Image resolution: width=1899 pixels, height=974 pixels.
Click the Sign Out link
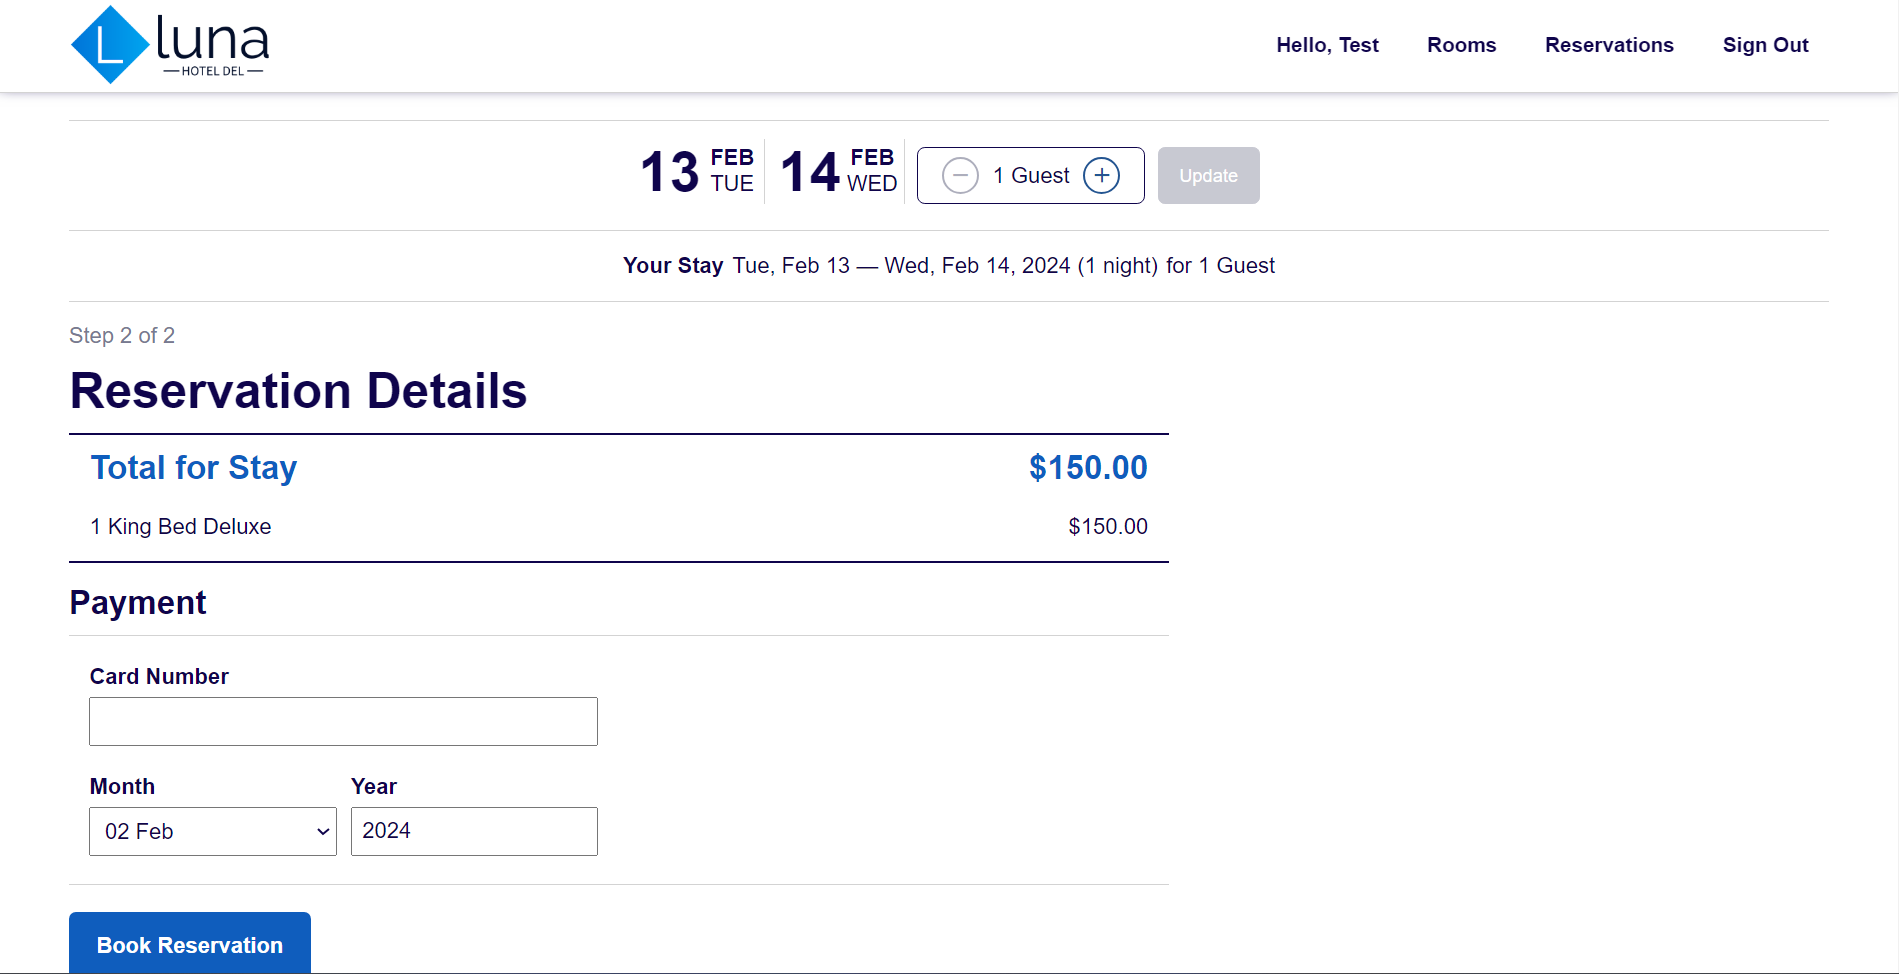click(x=1765, y=45)
